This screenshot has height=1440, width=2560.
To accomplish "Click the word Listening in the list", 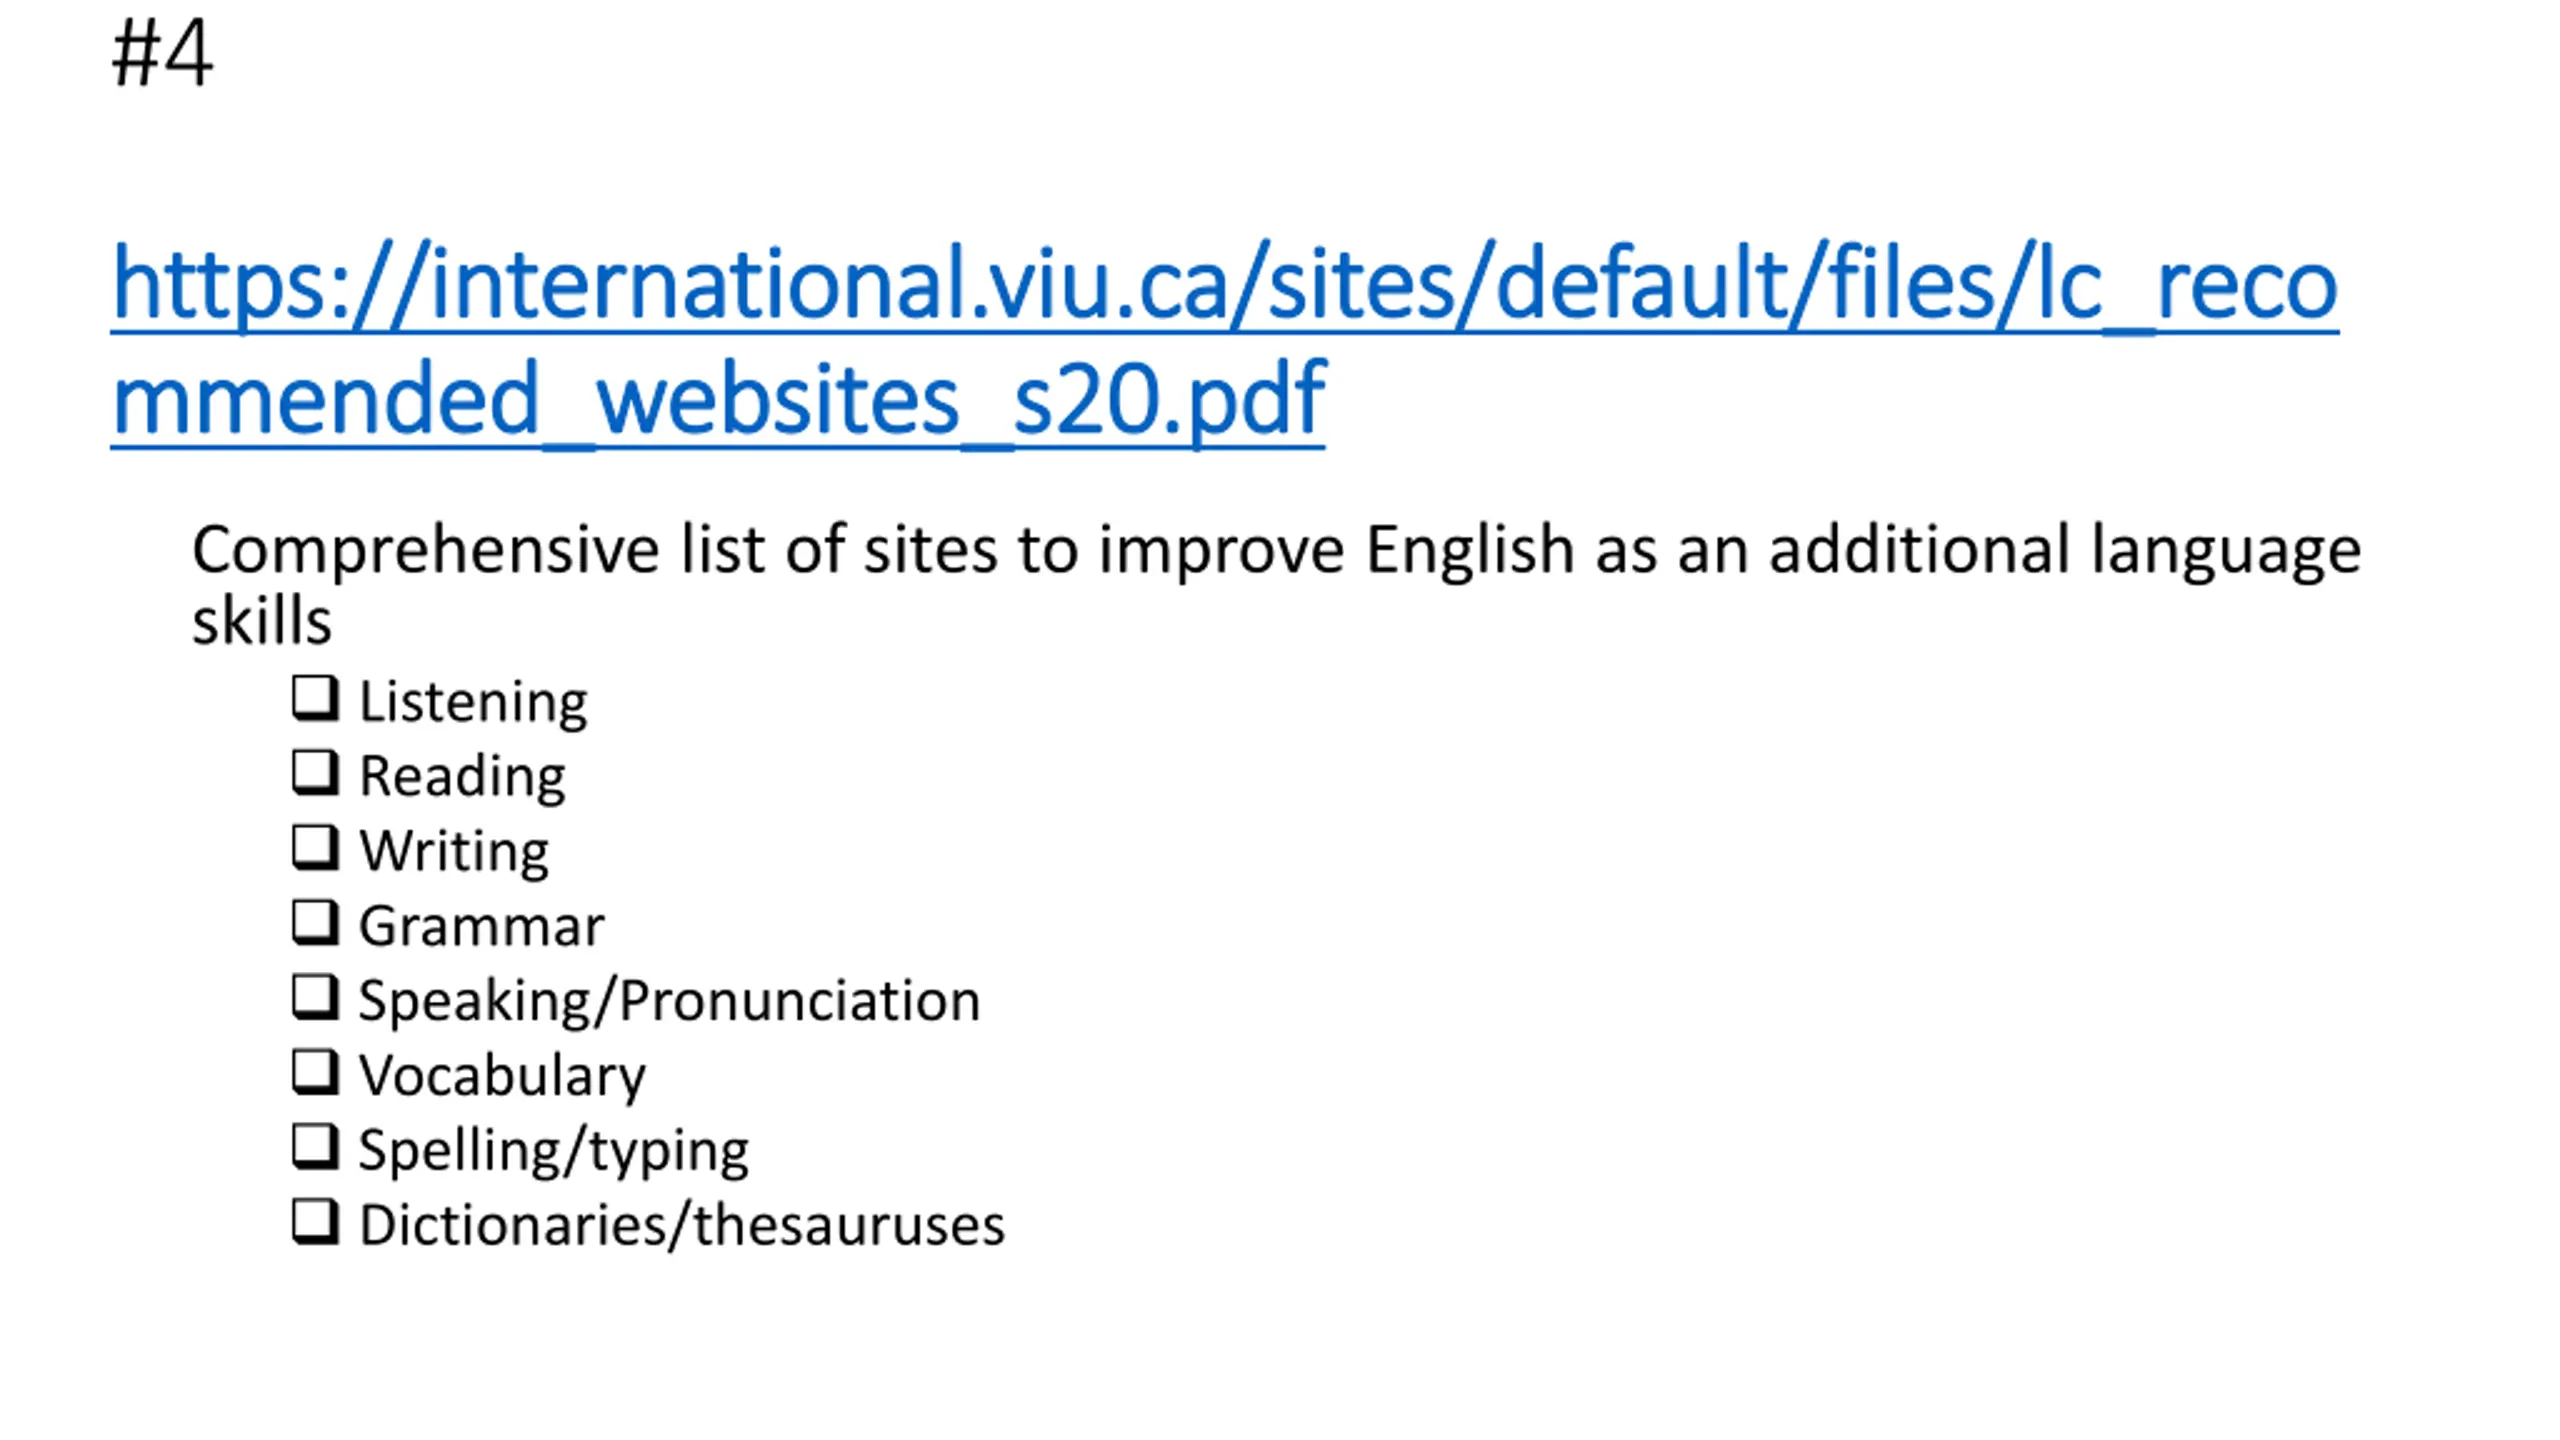I will click(473, 703).
